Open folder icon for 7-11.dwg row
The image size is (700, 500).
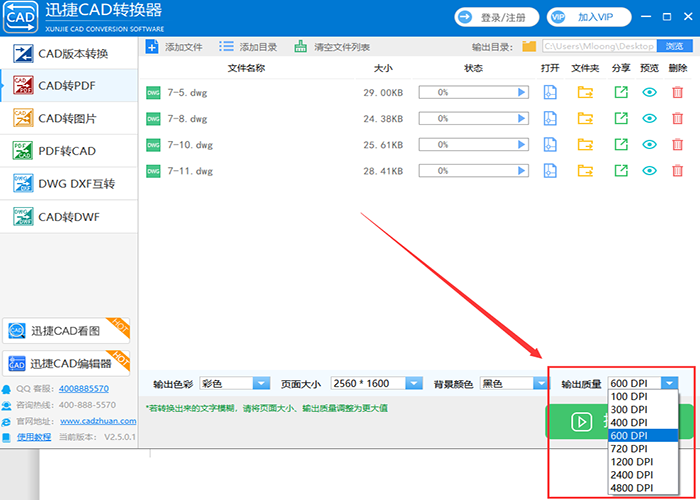(x=585, y=171)
